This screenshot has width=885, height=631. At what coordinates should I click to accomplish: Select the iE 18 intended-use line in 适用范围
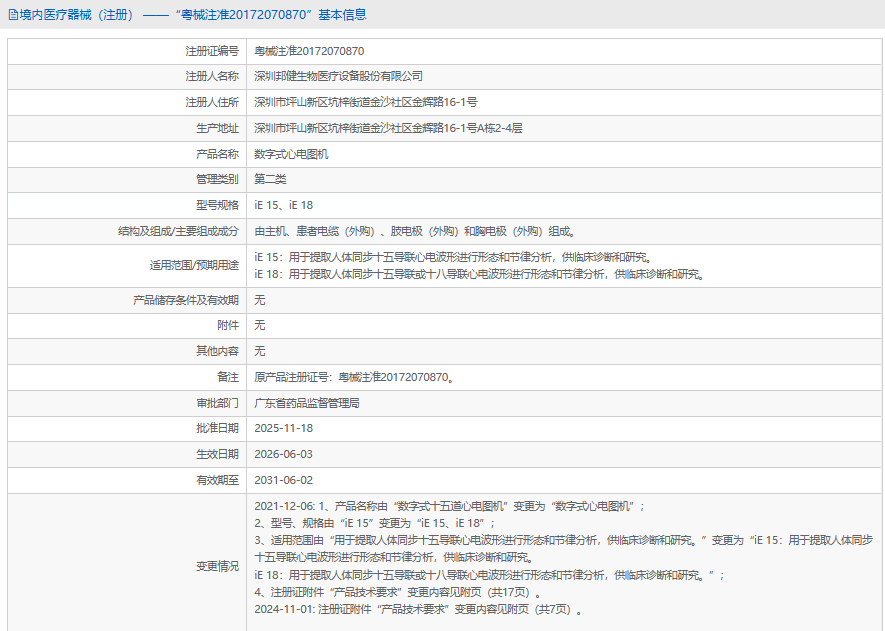480,274
